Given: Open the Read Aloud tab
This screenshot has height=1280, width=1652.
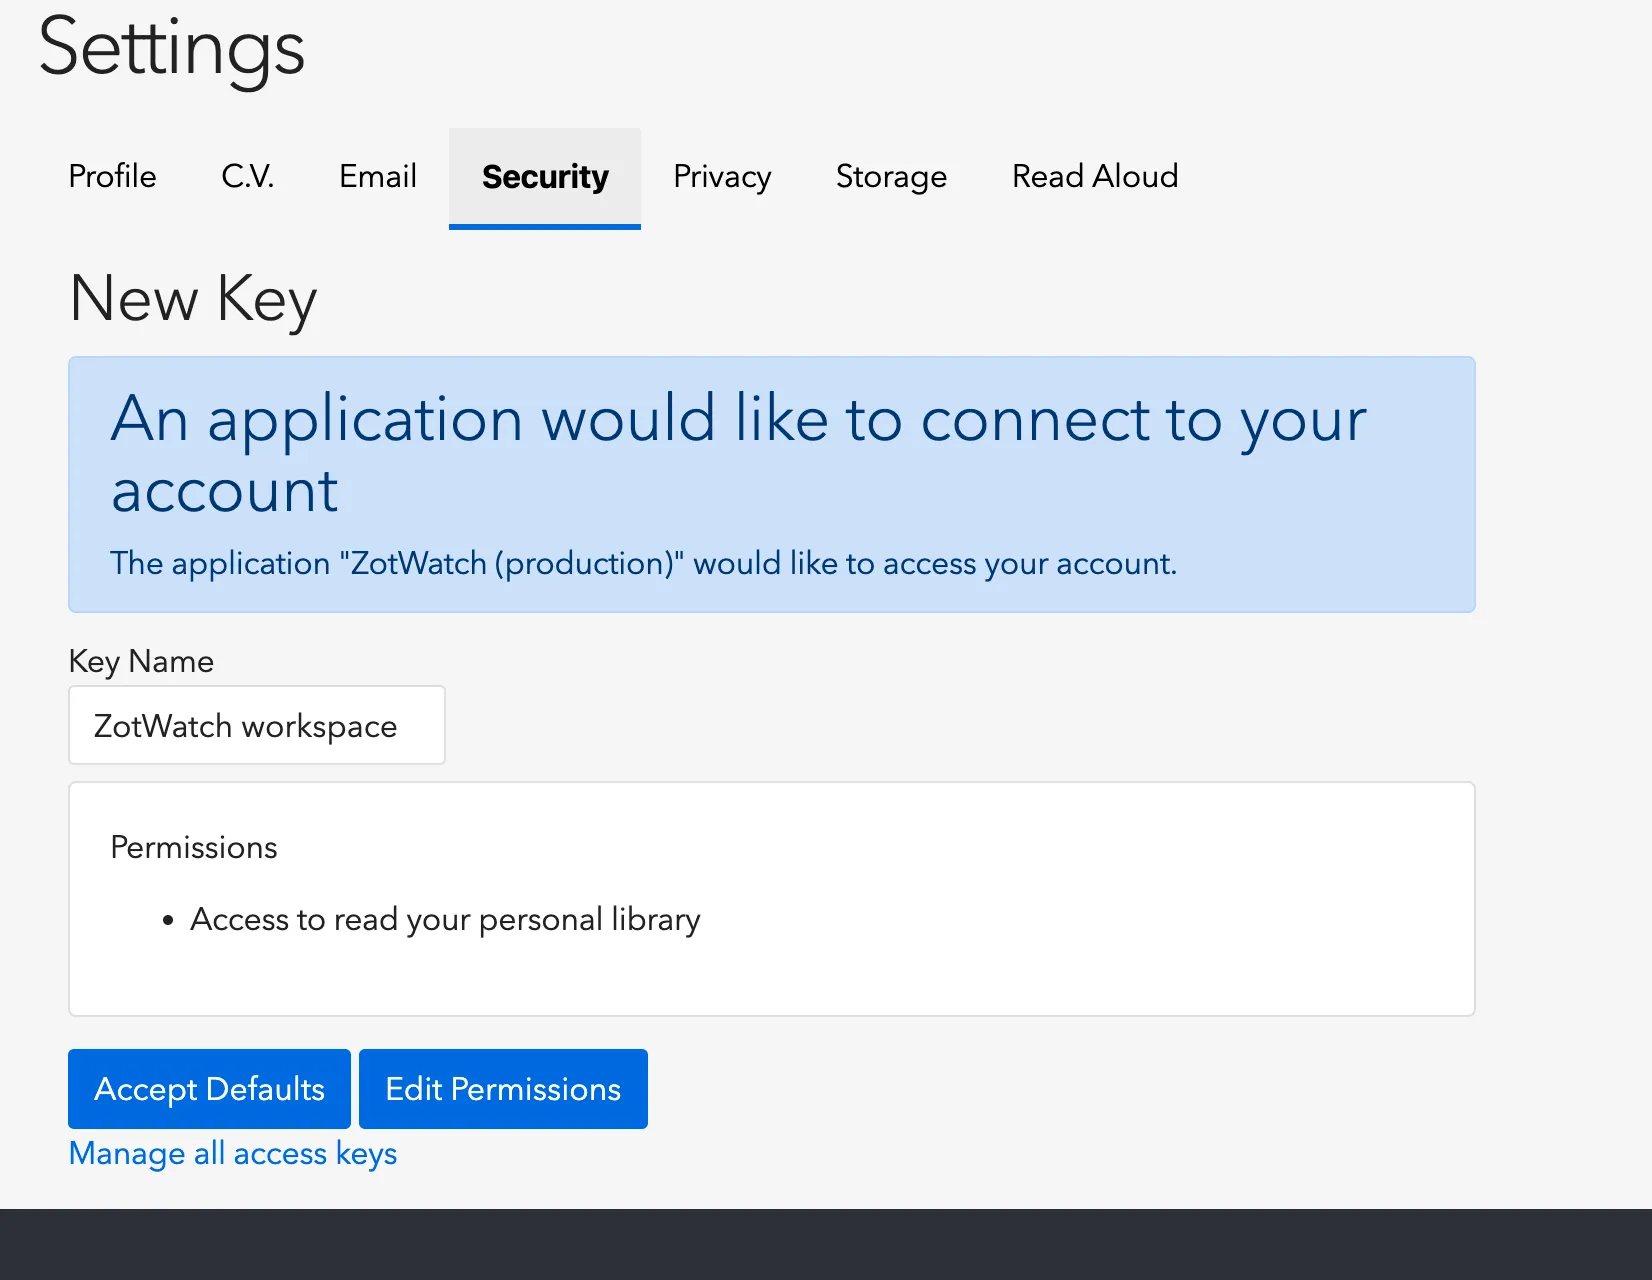Looking at the screenshot, I should pyautogui.click(x=1095, y=177).
